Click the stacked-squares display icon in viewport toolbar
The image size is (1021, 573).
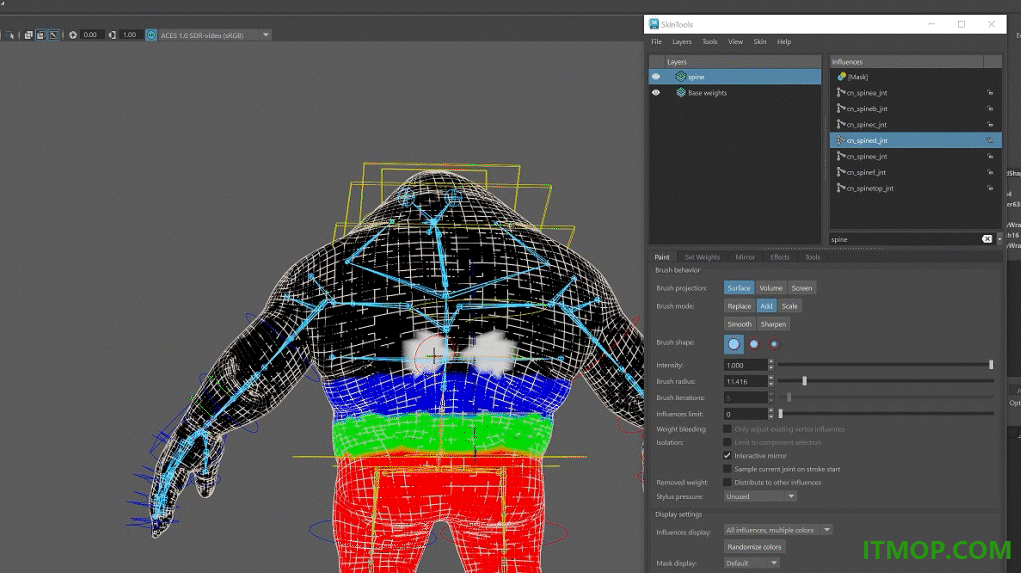click(29, 35)
